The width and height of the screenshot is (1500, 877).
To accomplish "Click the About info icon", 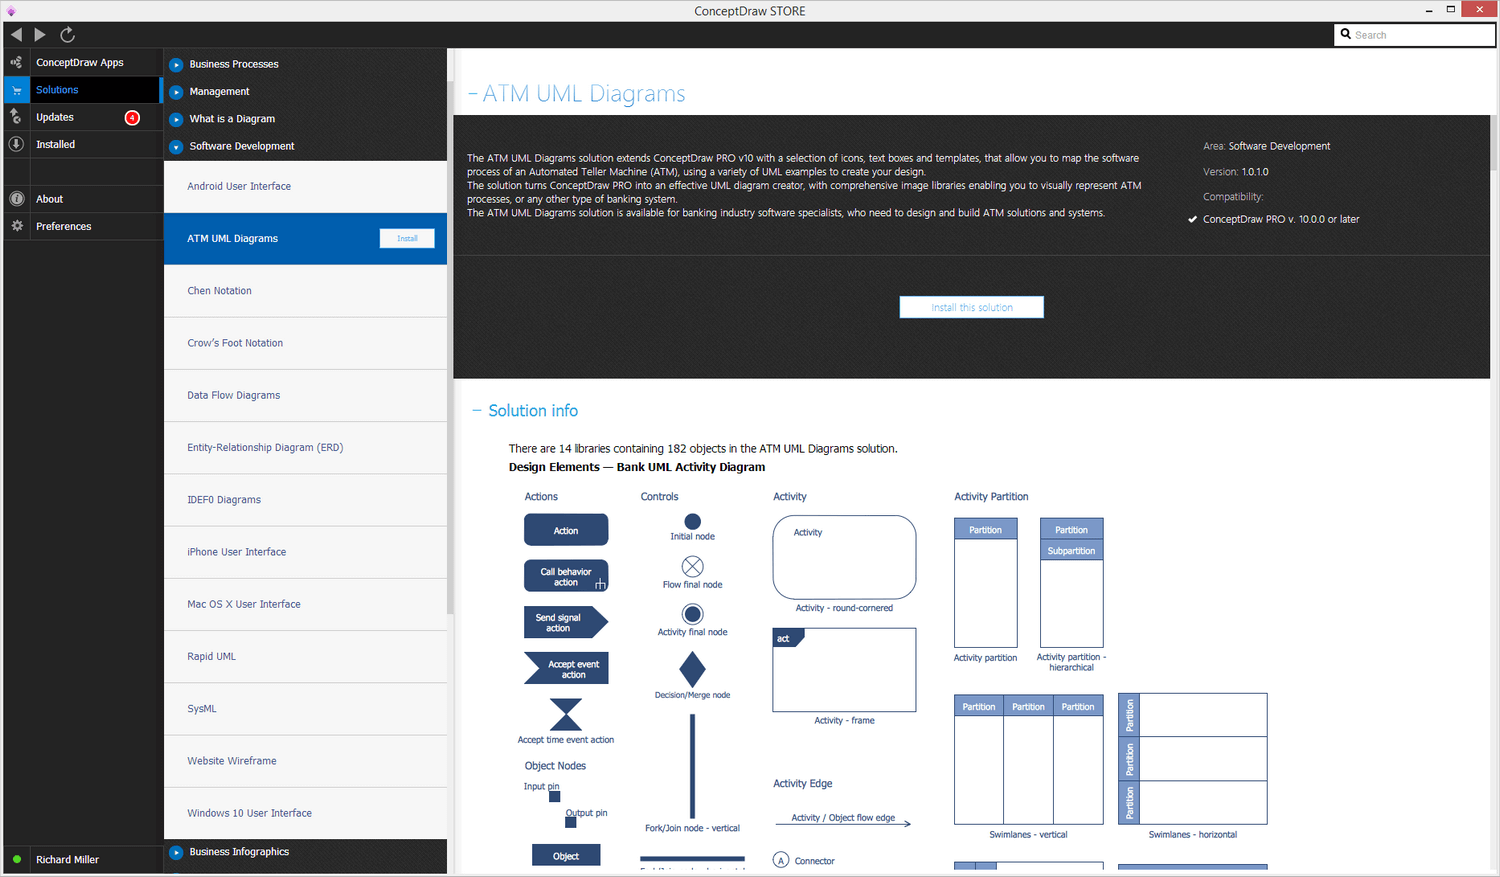I will [x=16, y=199].
